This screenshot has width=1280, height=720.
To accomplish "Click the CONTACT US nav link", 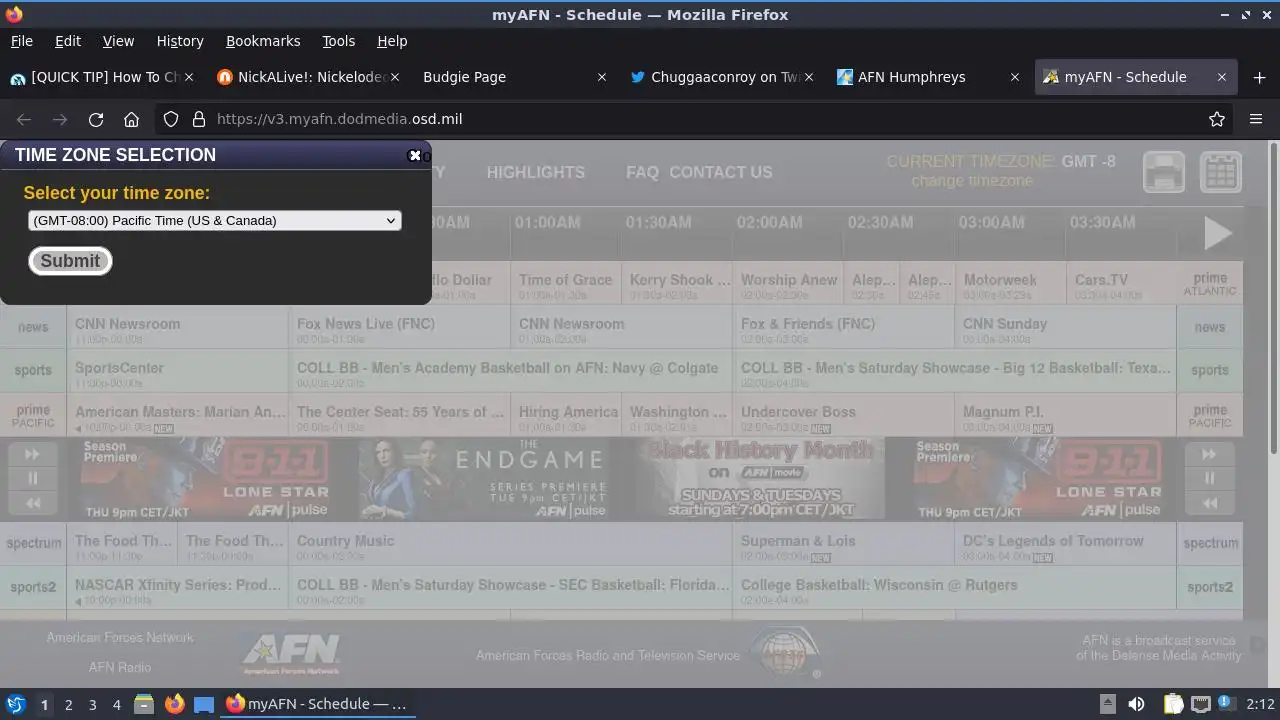I will point(720,172).
